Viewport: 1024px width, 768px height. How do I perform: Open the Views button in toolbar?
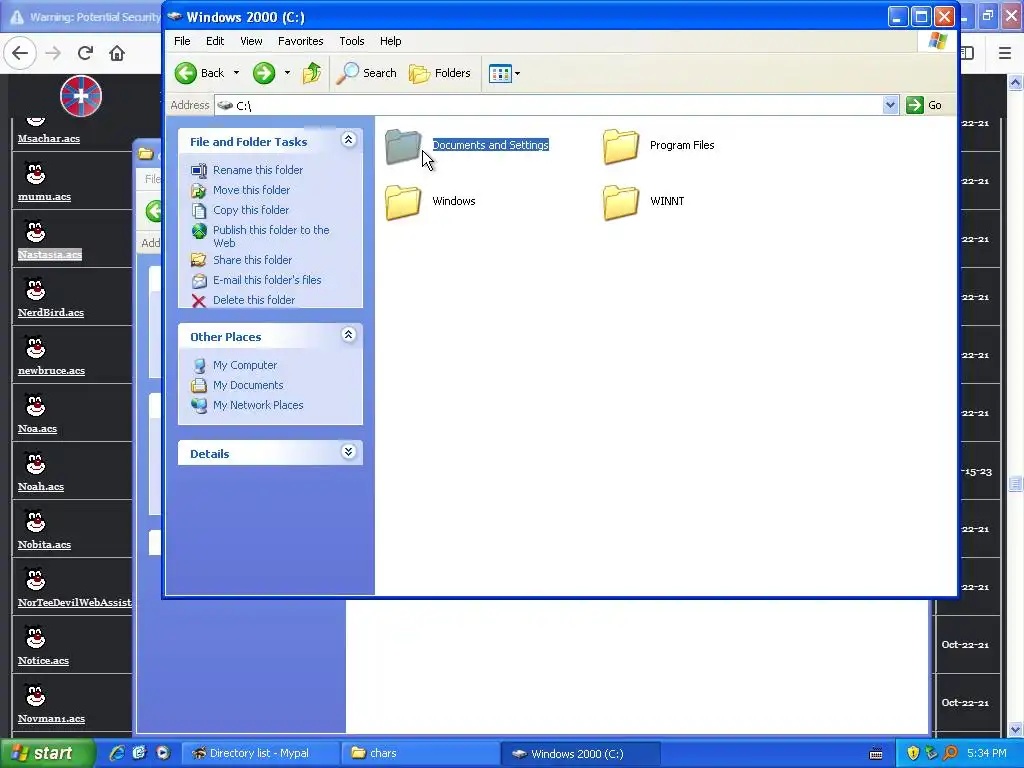(500, 73)
